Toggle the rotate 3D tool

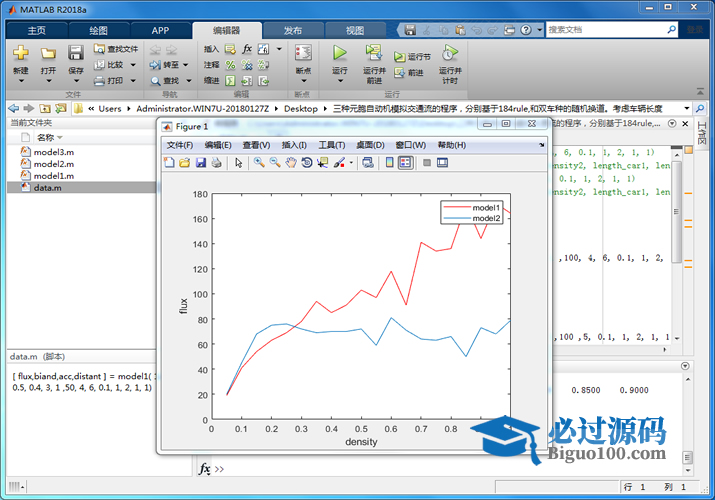point(307,162)
